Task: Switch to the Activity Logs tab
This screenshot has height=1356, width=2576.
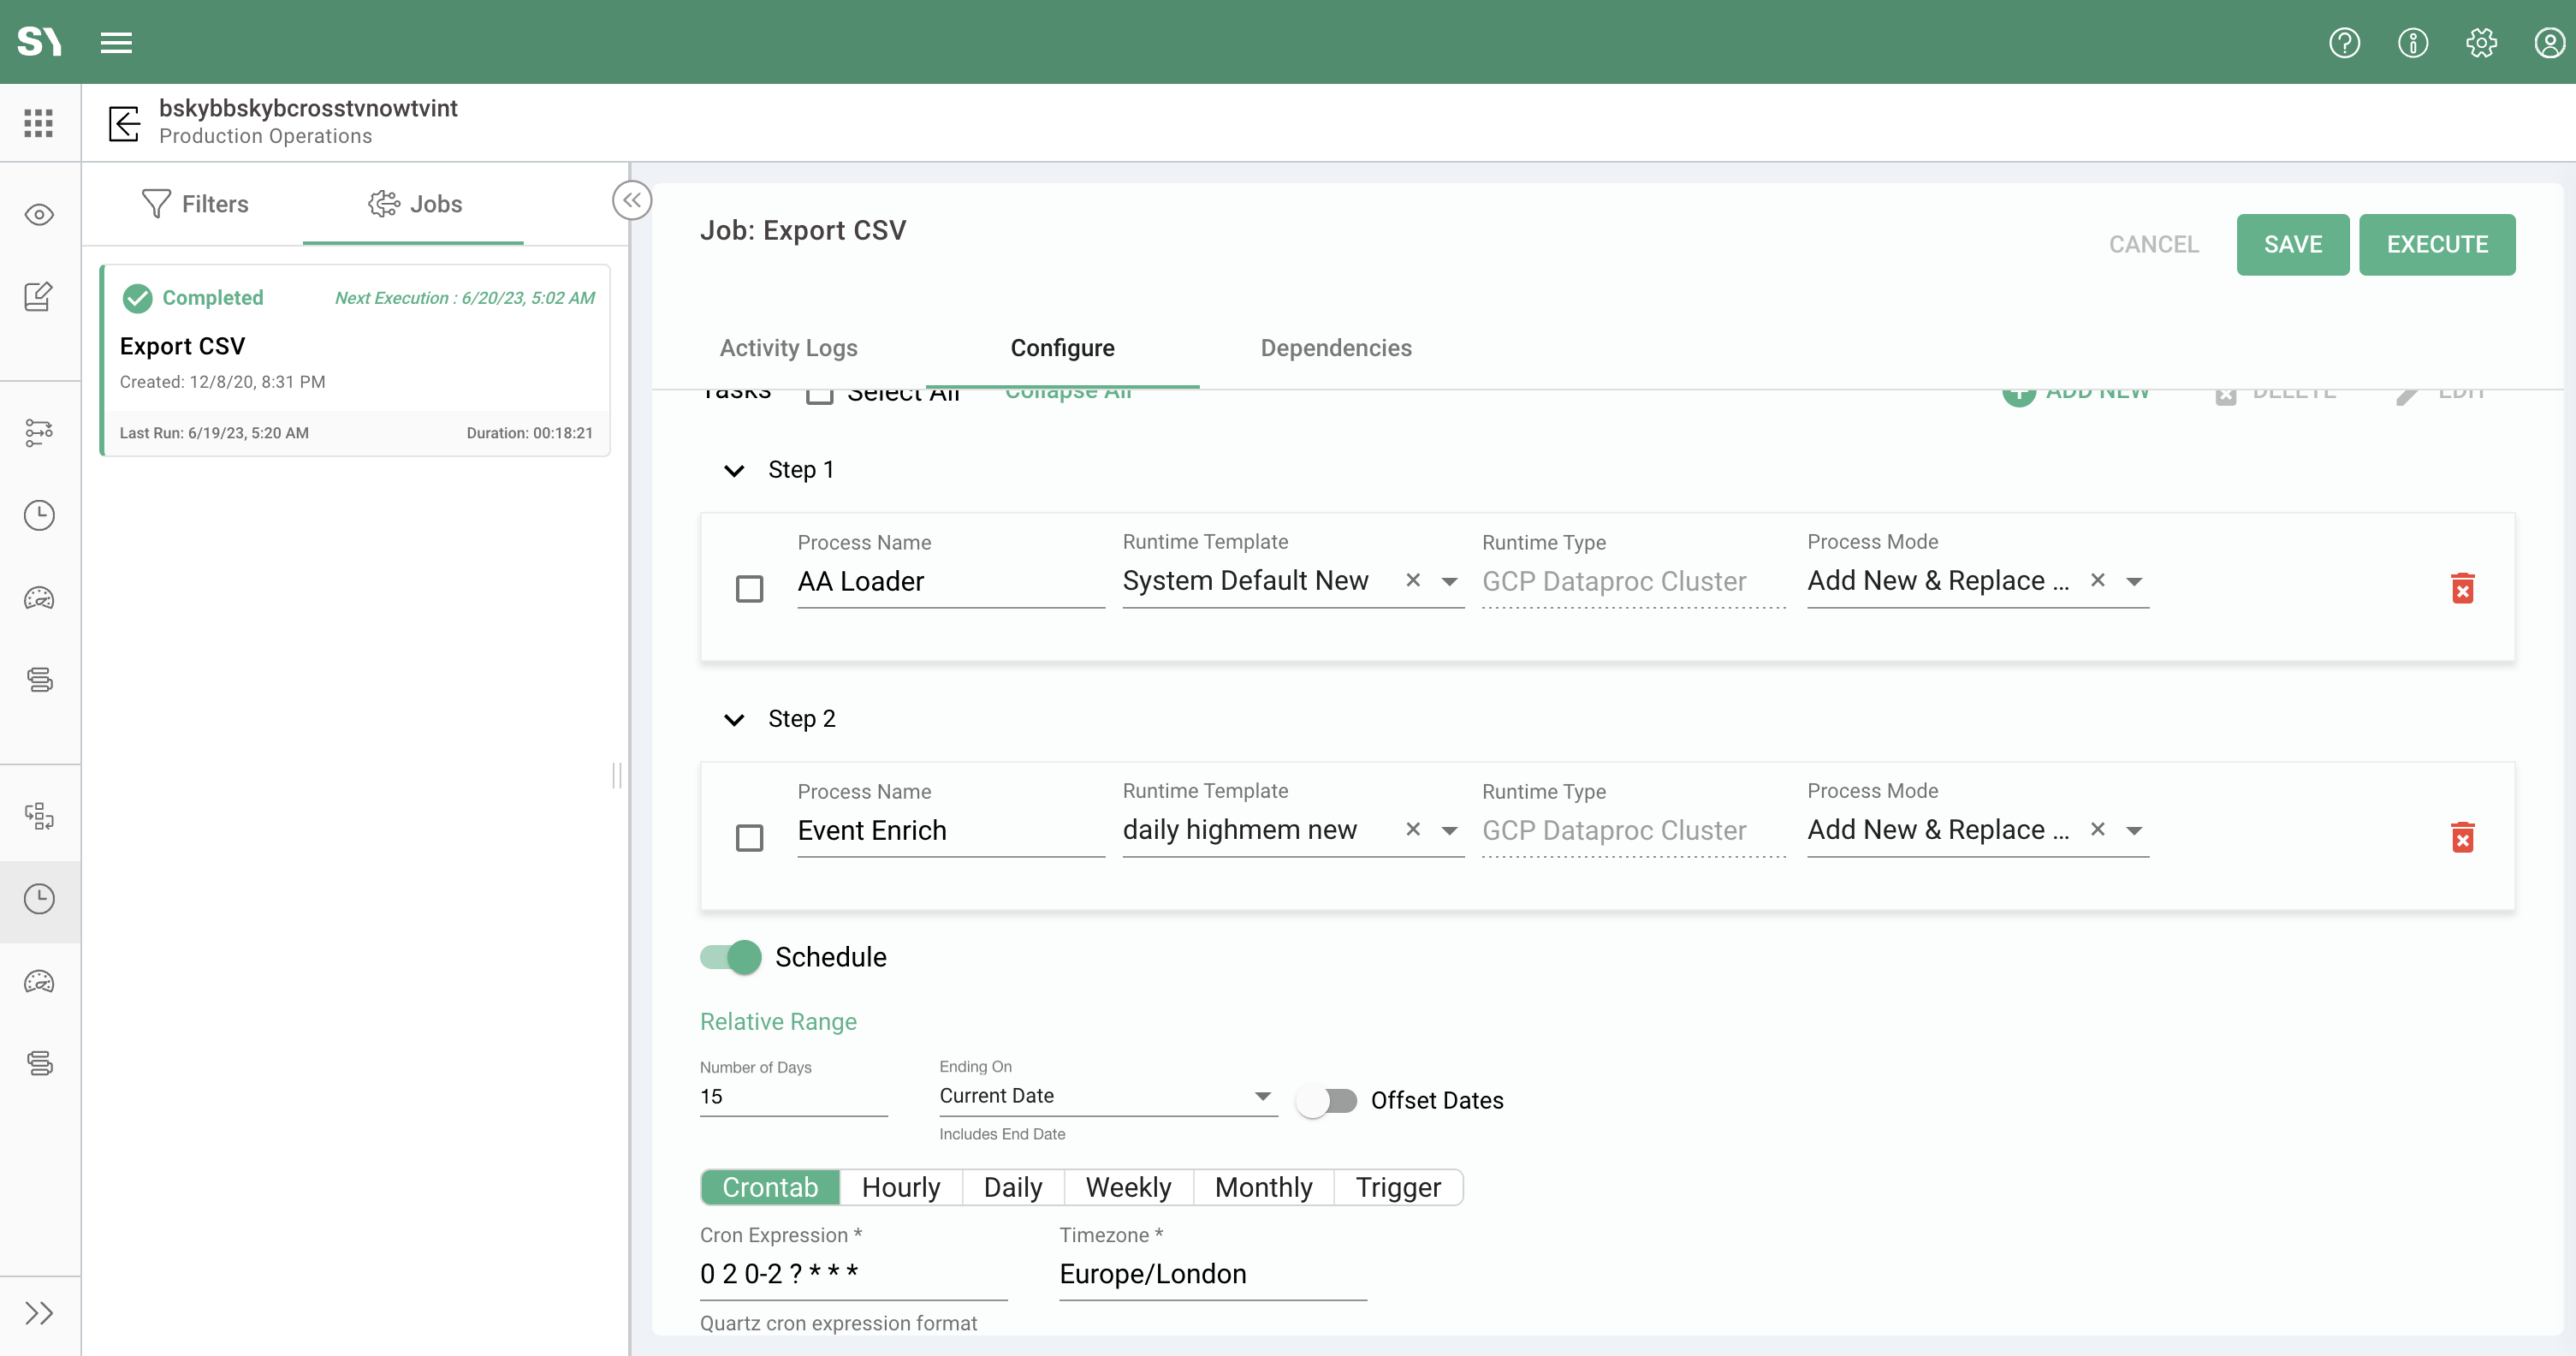Action: click(x=788, y=348)
